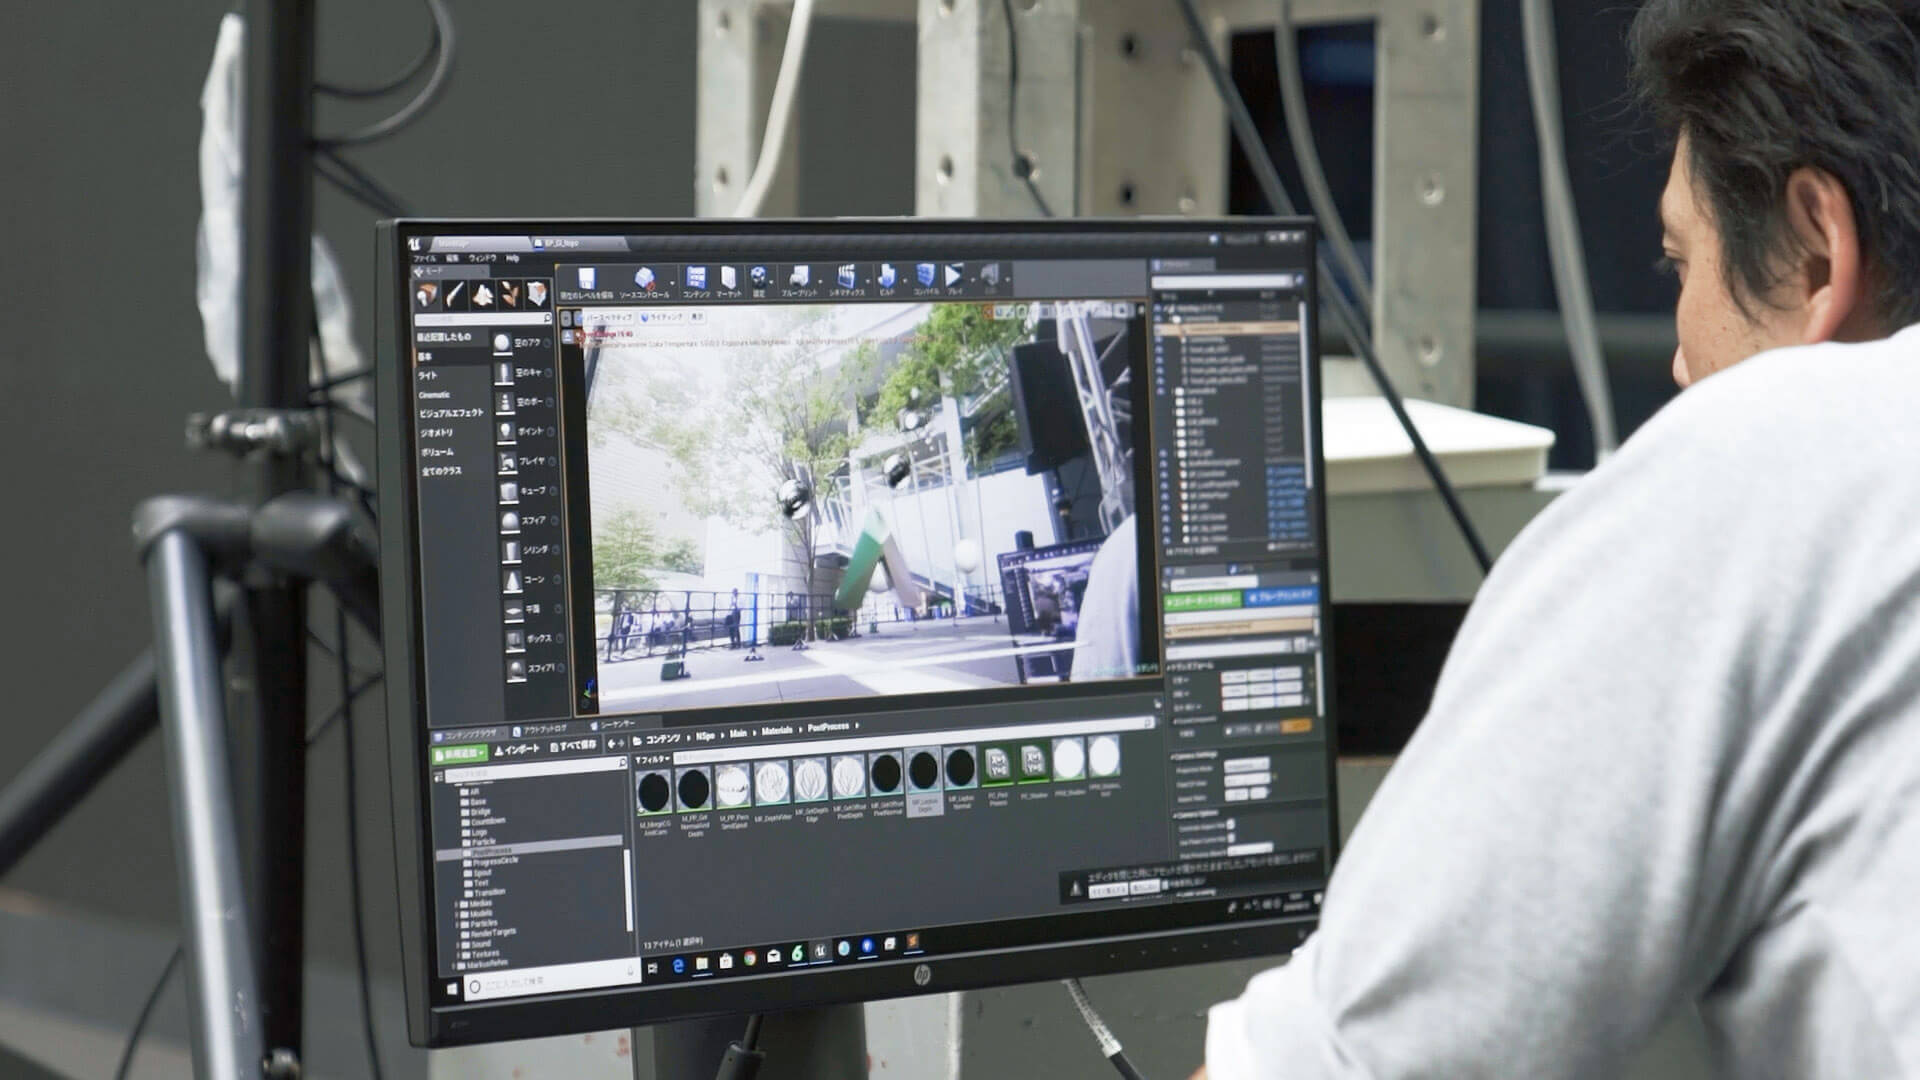This screenshot has width=1920, height=1080.
Task: Open the Blueprints toolbar dropdown arrow
Action: coord(820,279)
